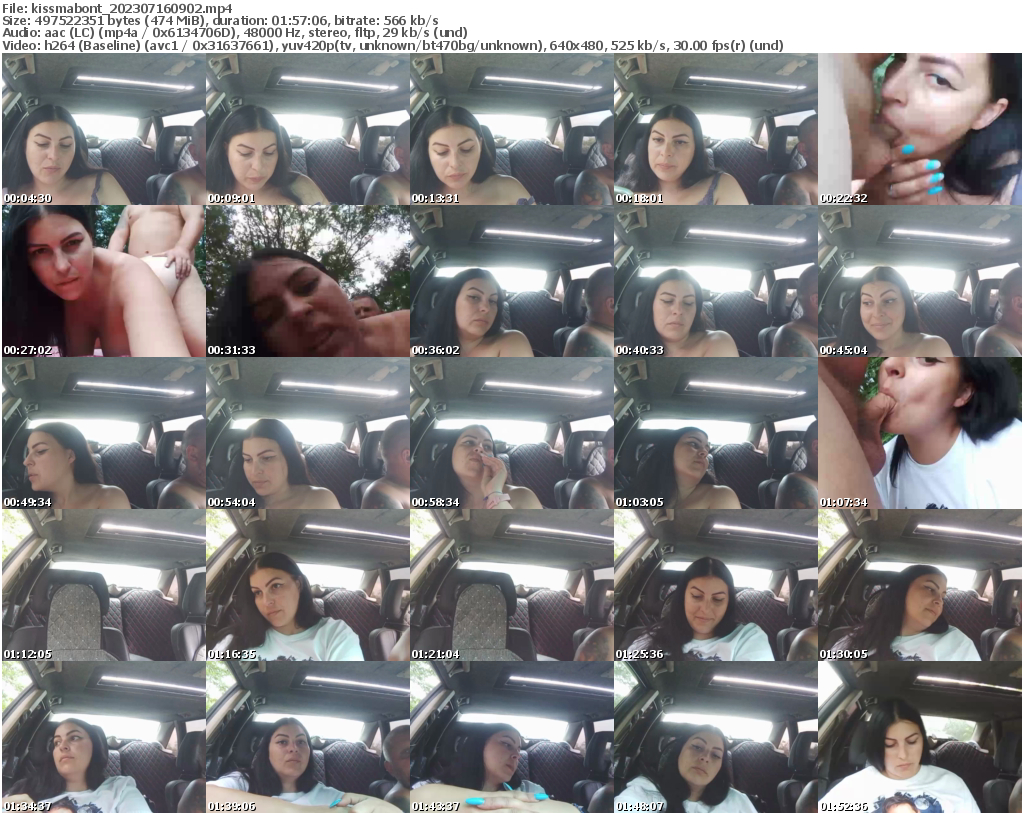The image size is (1024, 813).
Task: Open the thumbnail at timestamp 00:04:30
Action: point(104,128)
